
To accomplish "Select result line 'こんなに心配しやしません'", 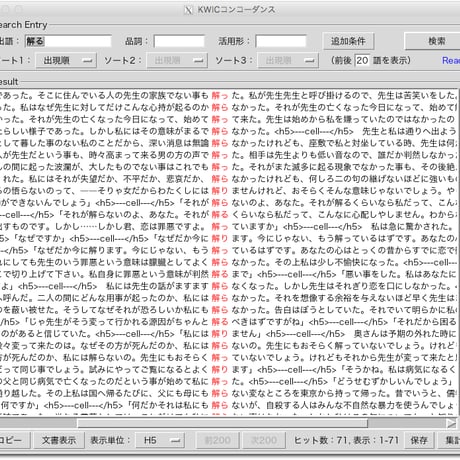I will point(230,215).
